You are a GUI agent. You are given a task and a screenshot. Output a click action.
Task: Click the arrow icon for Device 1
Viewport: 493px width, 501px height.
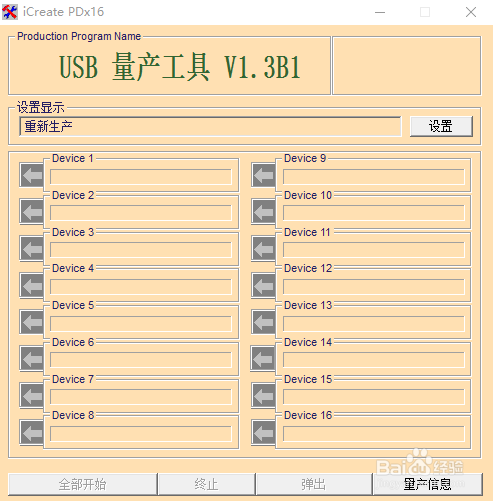tap(32, 175)
